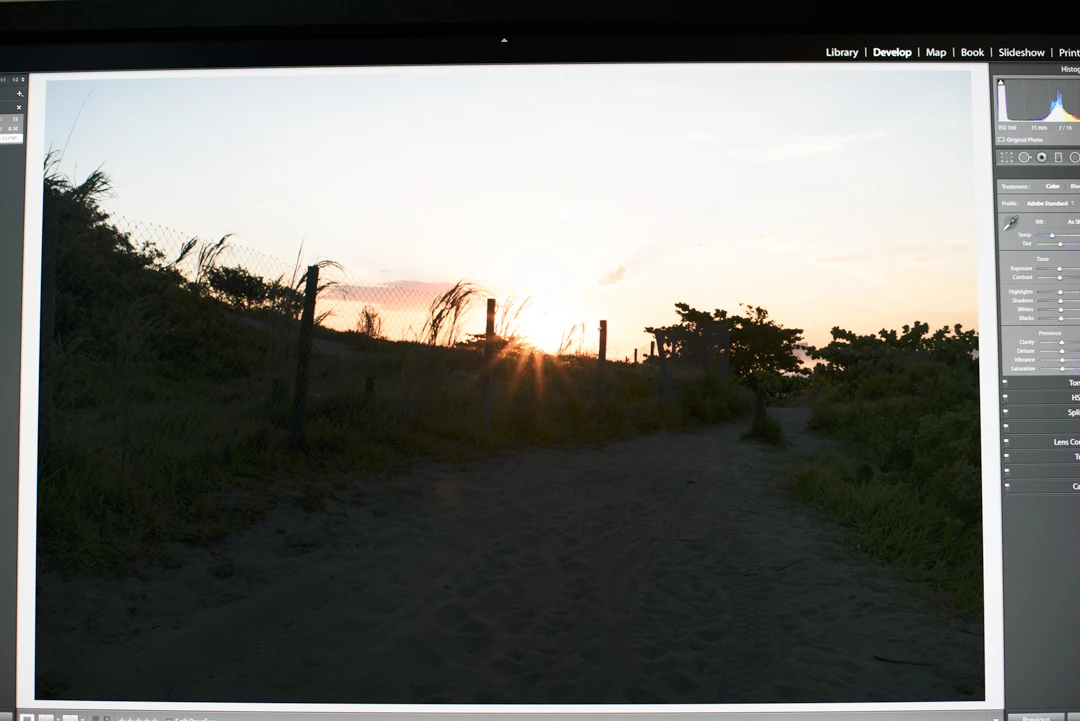Adjust the Whites slider

[1059, 310]
